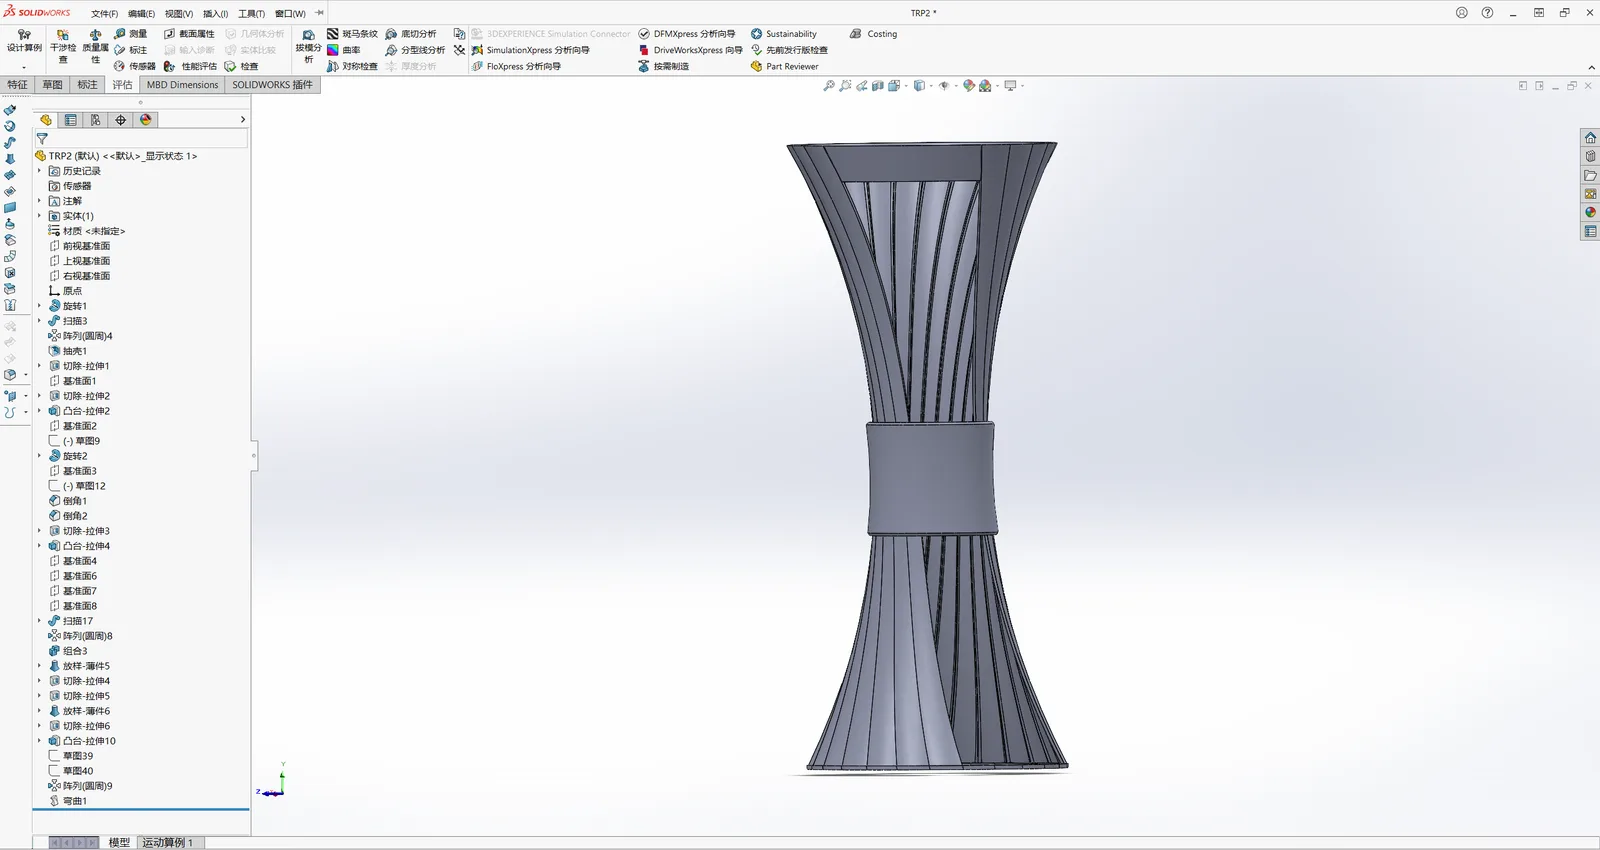This screenshot has height=850, width=1600.
Task: Launch Part Reviewer
Action: pyautogui.click(x=784, y=66)
